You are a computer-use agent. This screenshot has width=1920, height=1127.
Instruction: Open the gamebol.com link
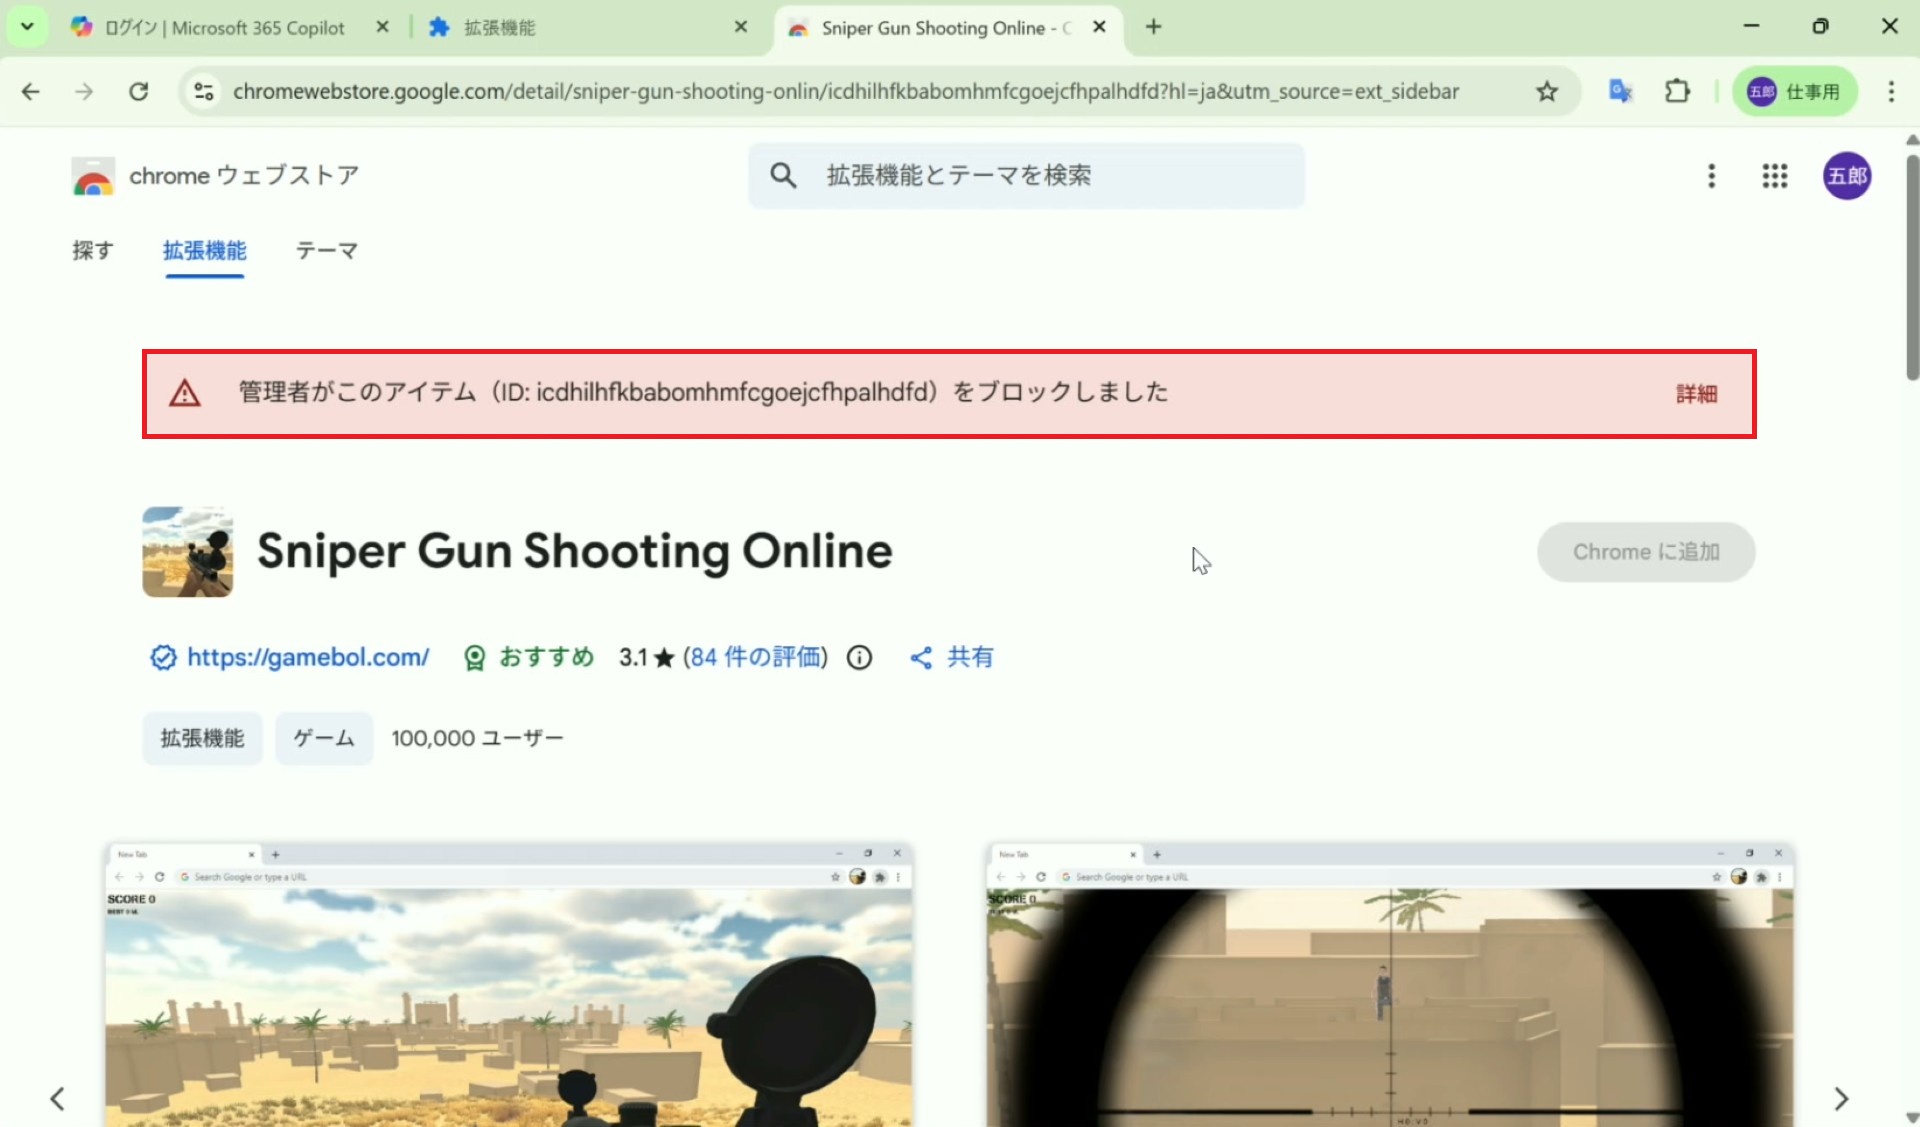[307, 658]
